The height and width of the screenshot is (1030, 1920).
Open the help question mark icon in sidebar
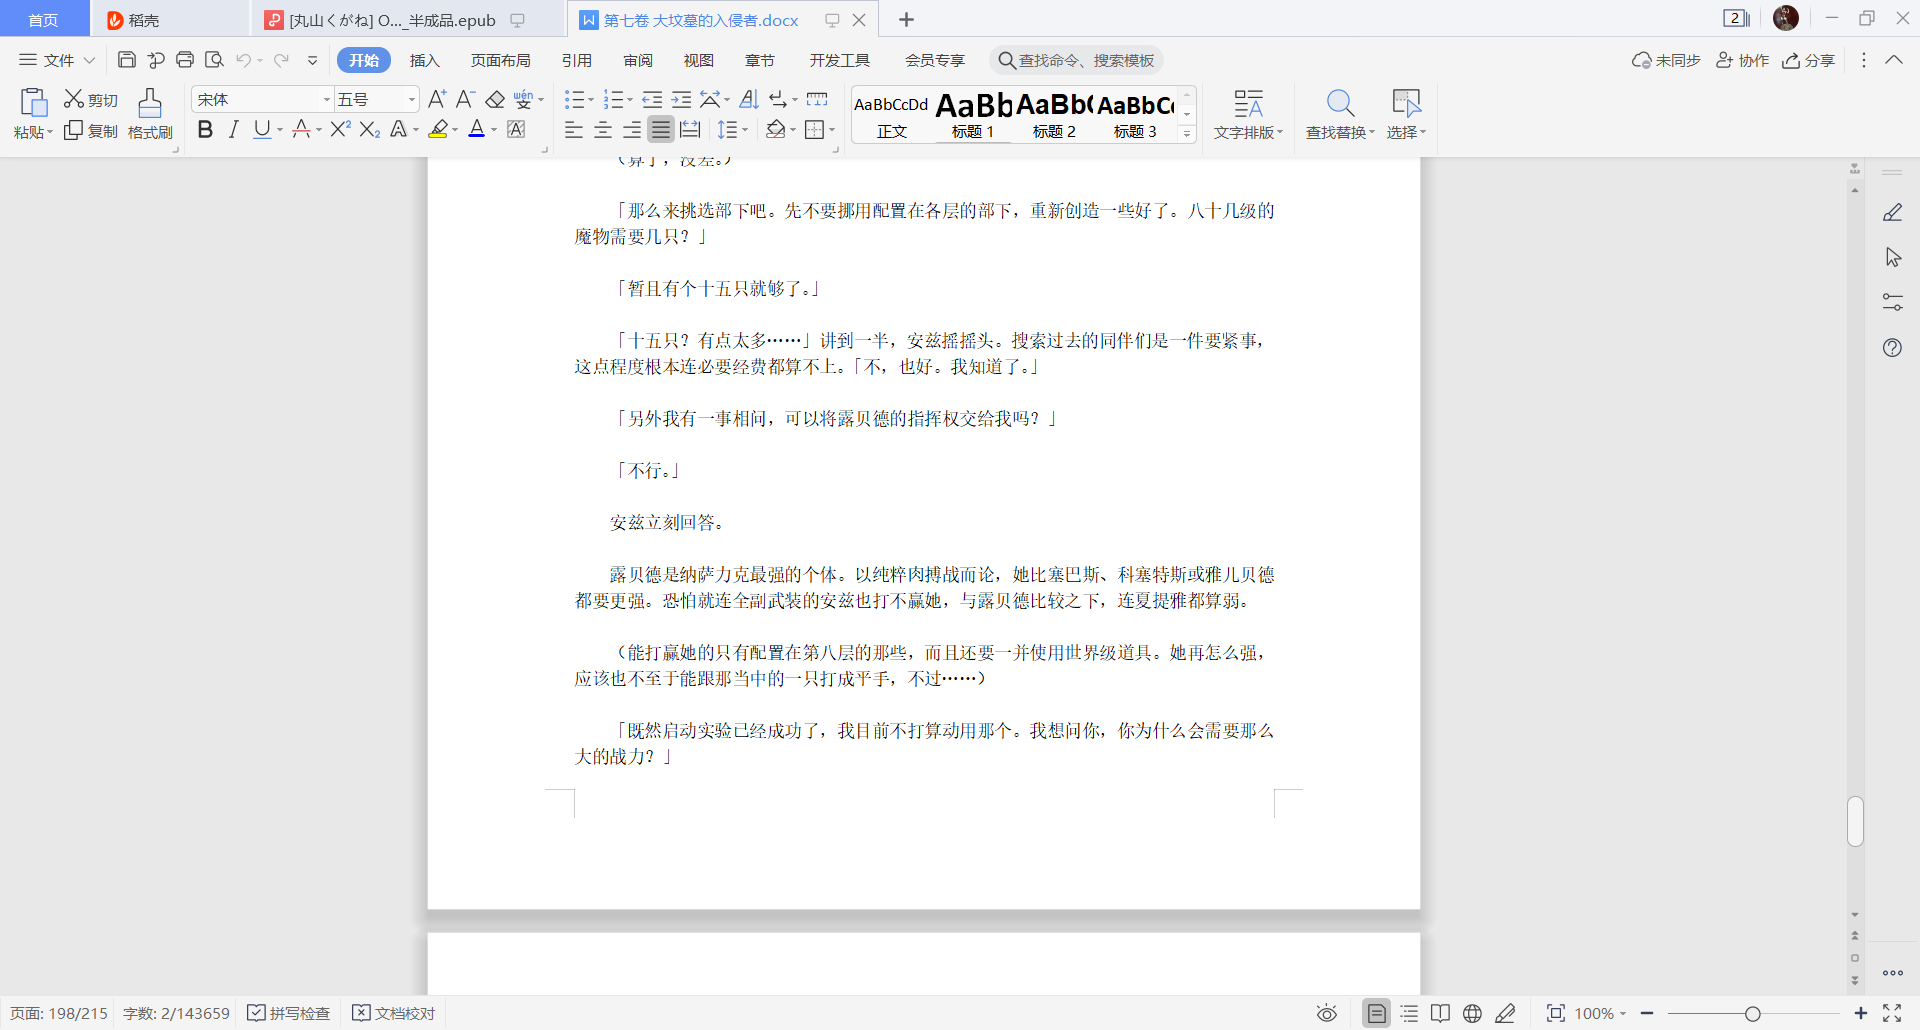tap(1892, 348)
